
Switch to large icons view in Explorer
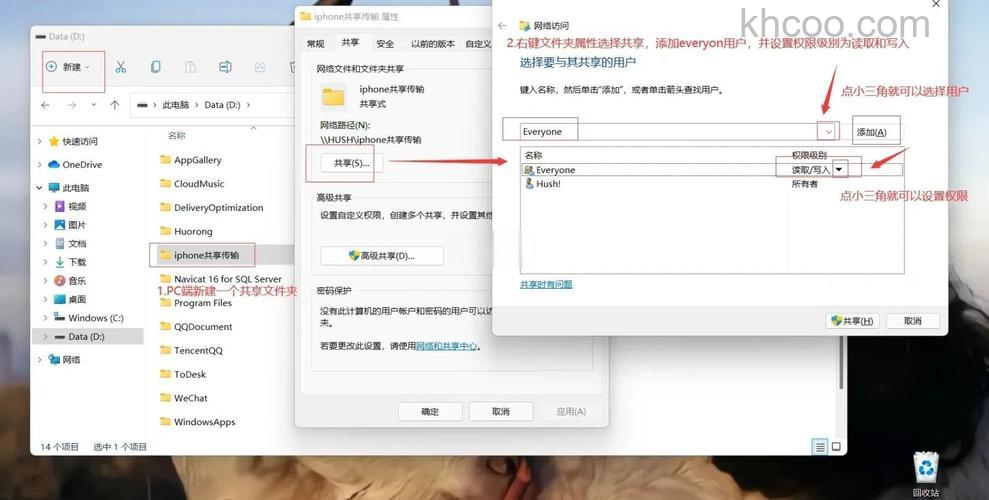[x=836, y=446]
